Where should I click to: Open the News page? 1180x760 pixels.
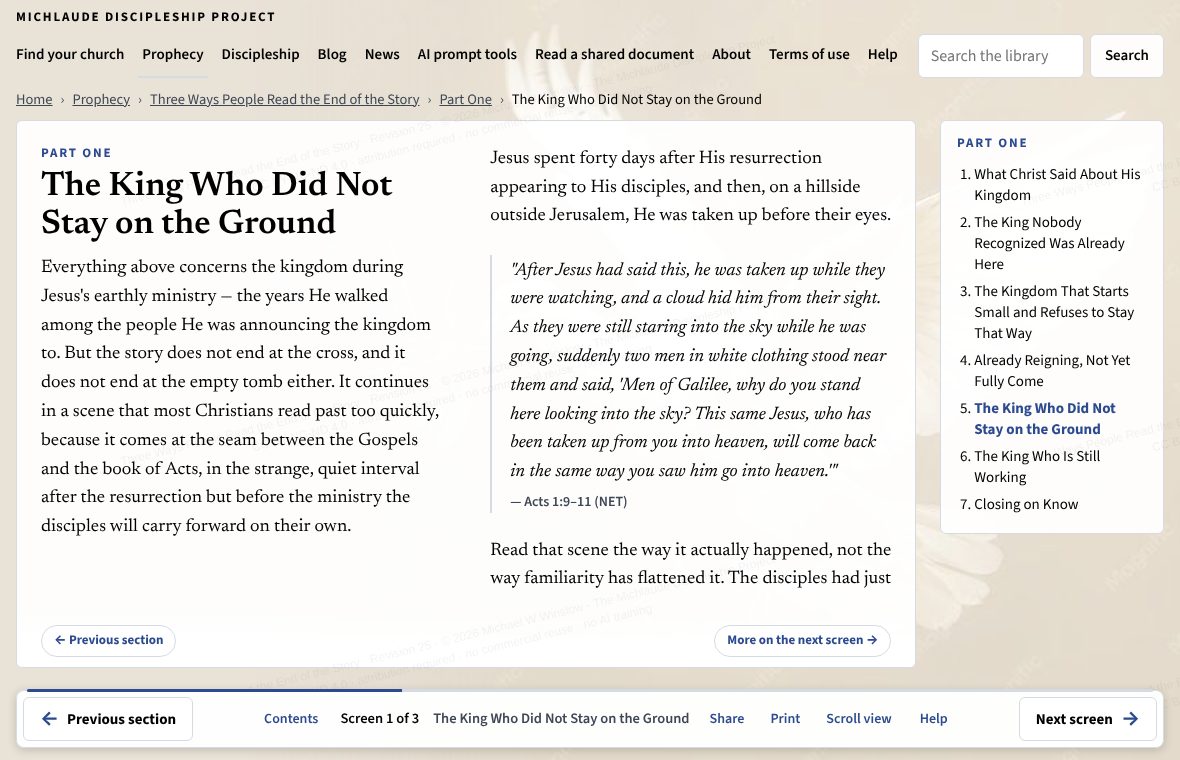(382, 54)
